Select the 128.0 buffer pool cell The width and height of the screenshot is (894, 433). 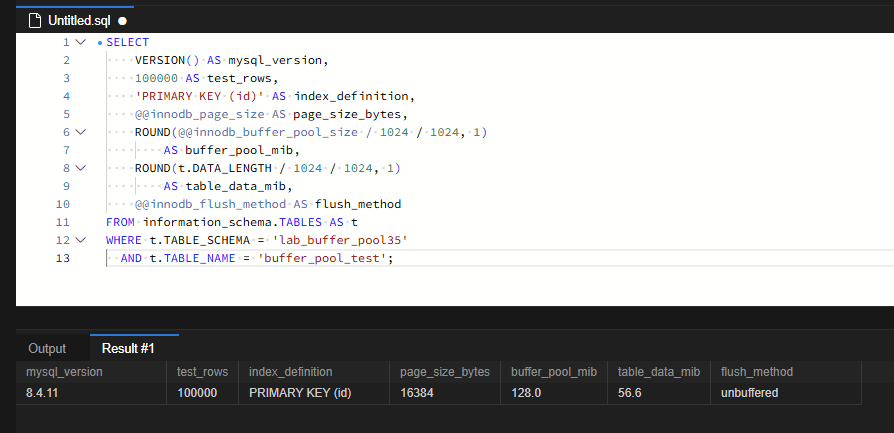(554, 393)
